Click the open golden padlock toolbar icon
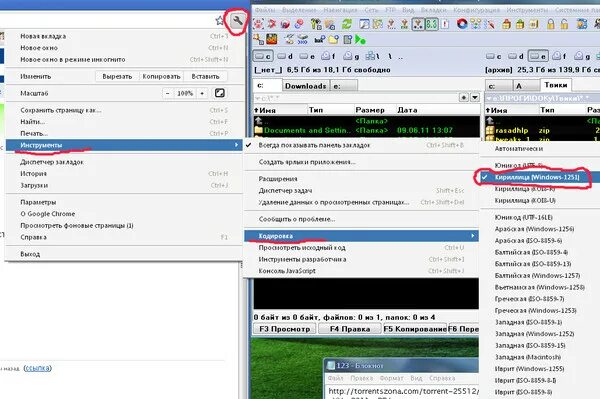The width and height of the screenshot is (600, 399). [x=564, y=24]
